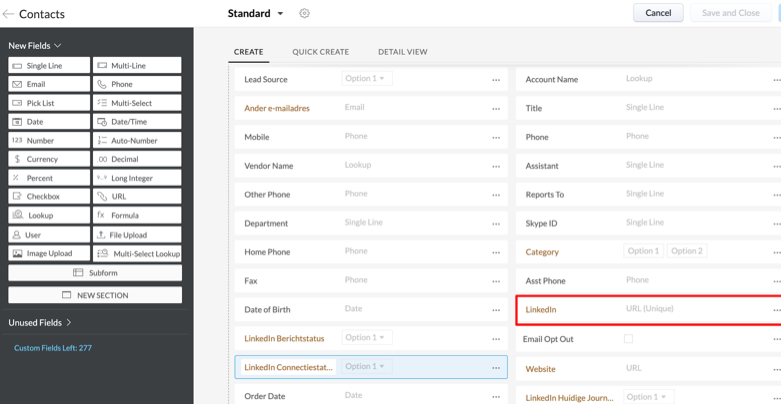This screenshot has height=404, width=781.
Task: Select the Department field label
Action: (x=266, y=224)
